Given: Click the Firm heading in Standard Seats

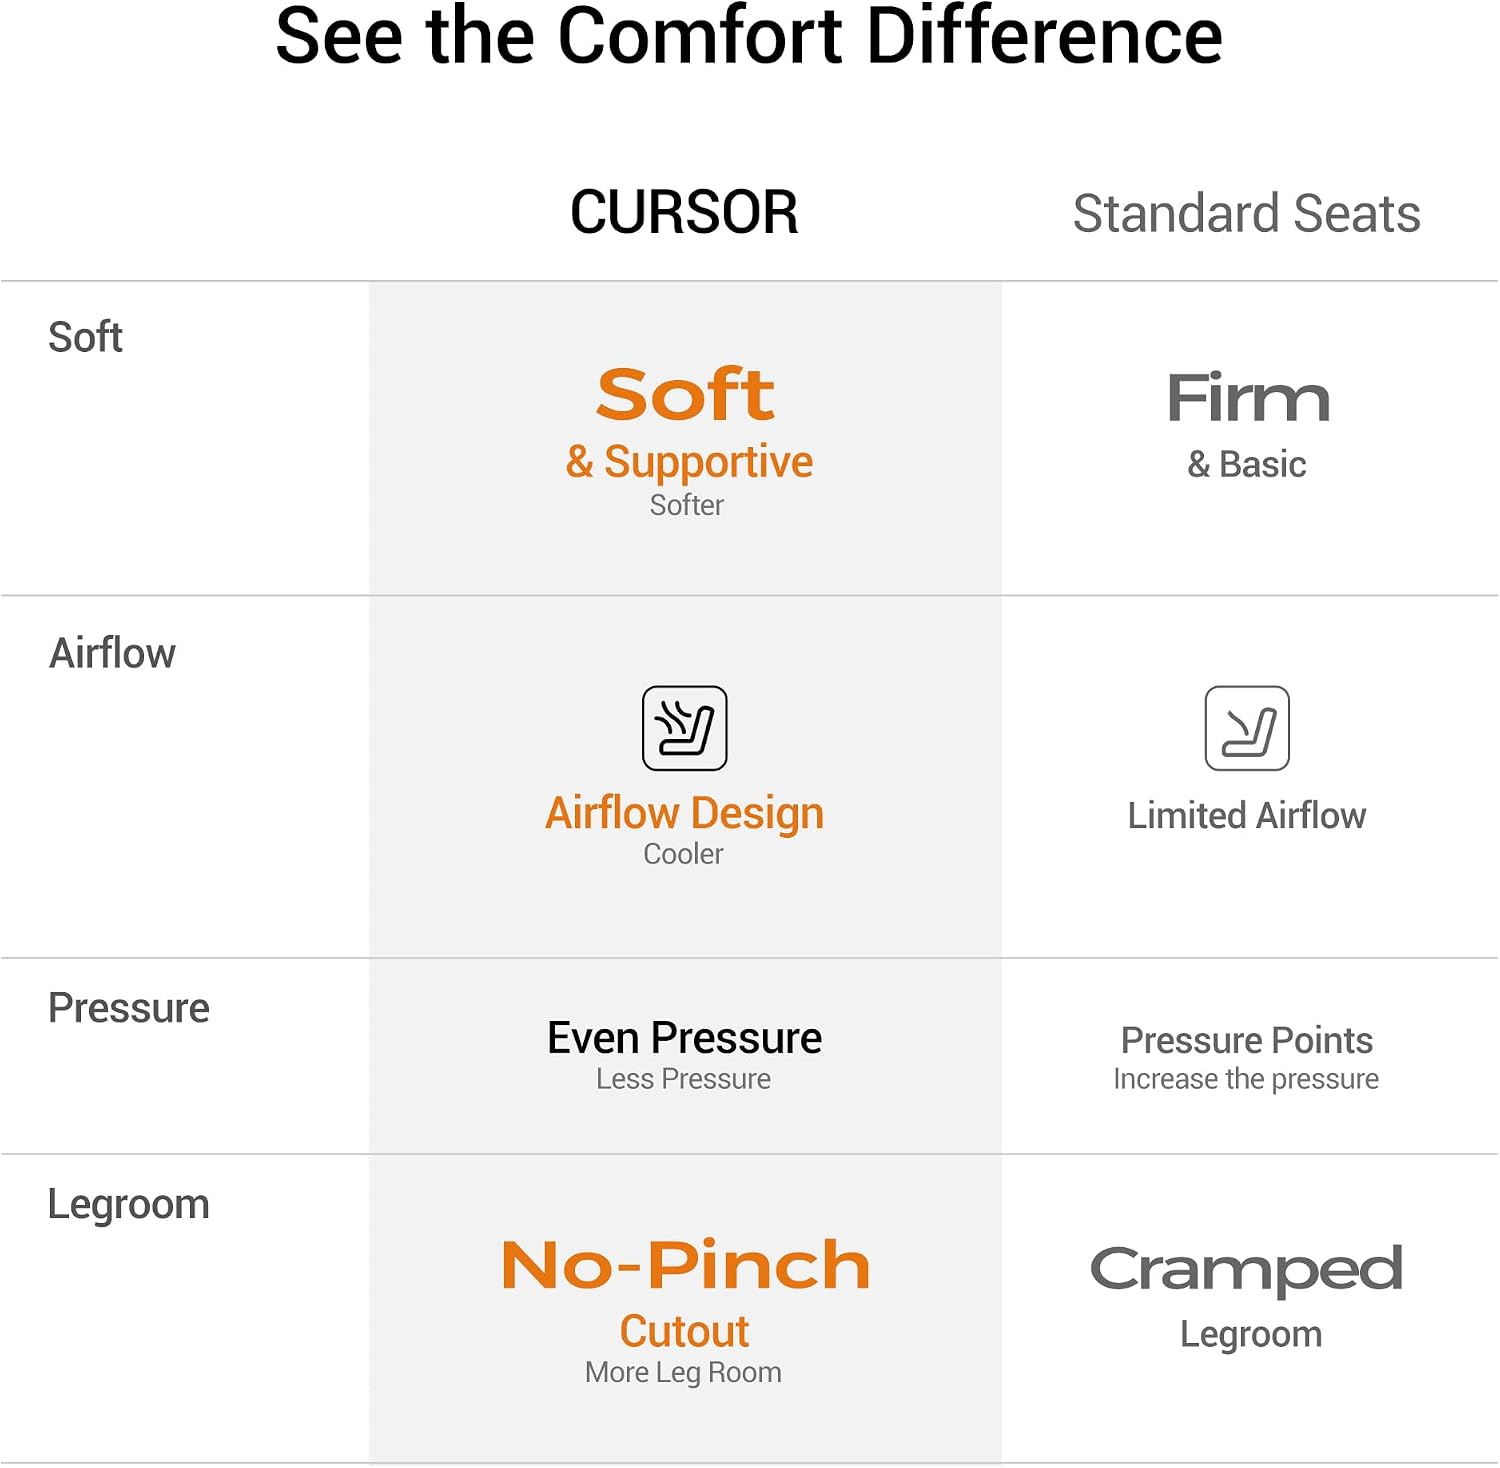Looking at the screenshot, I should 1248,397.
